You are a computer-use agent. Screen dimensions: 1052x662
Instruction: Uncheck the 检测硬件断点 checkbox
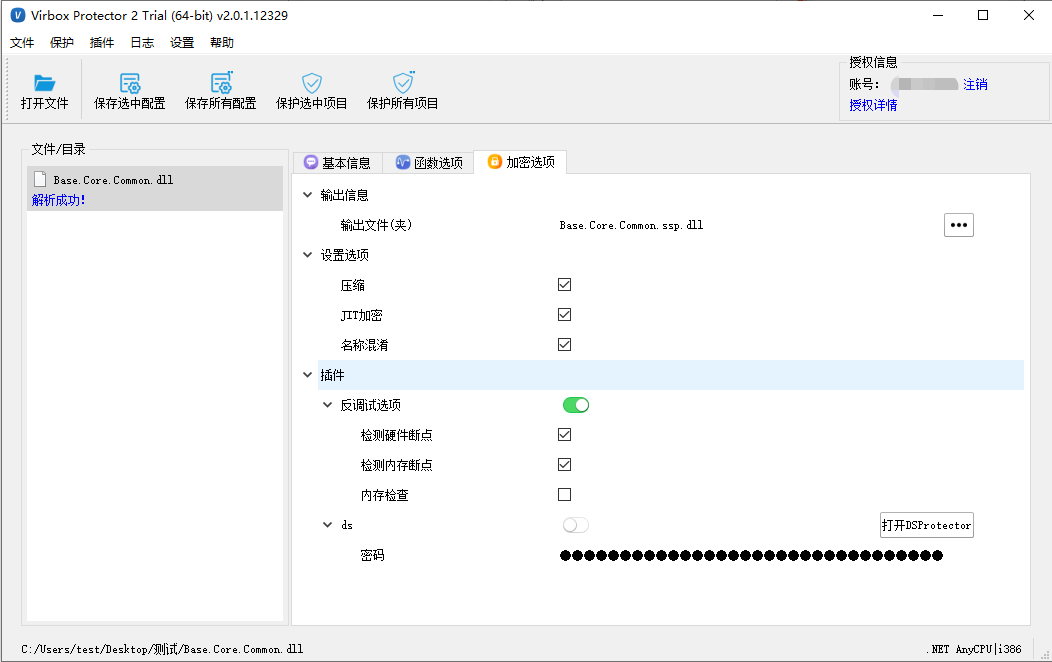564,435
